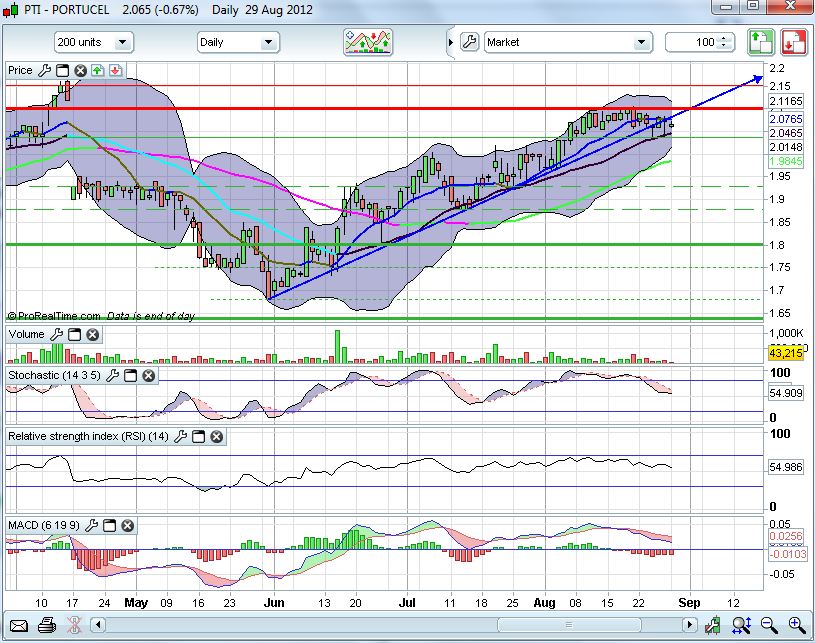This screenshot has height=643, width=815.
Task: Click the green Buy order button
Action: 760,42
